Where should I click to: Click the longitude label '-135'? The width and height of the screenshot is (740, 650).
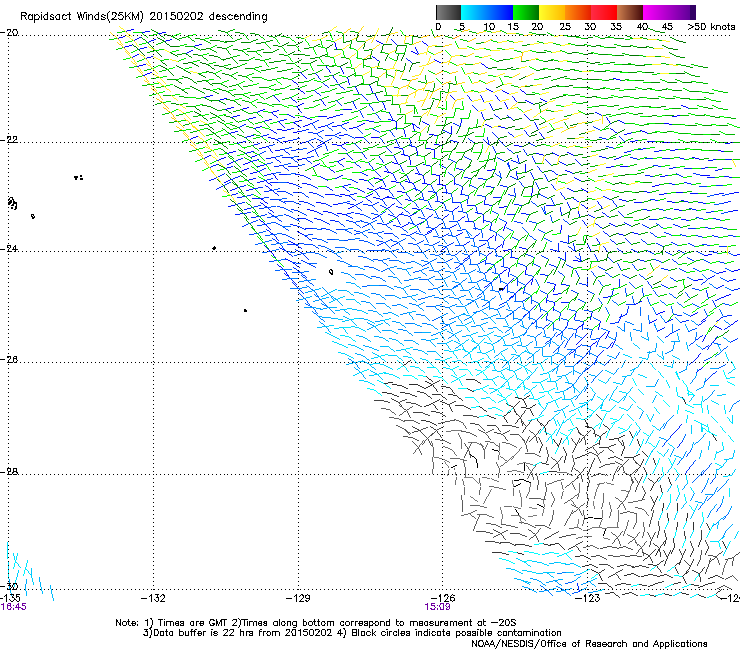pyautogui.click(x=10, y=598)
